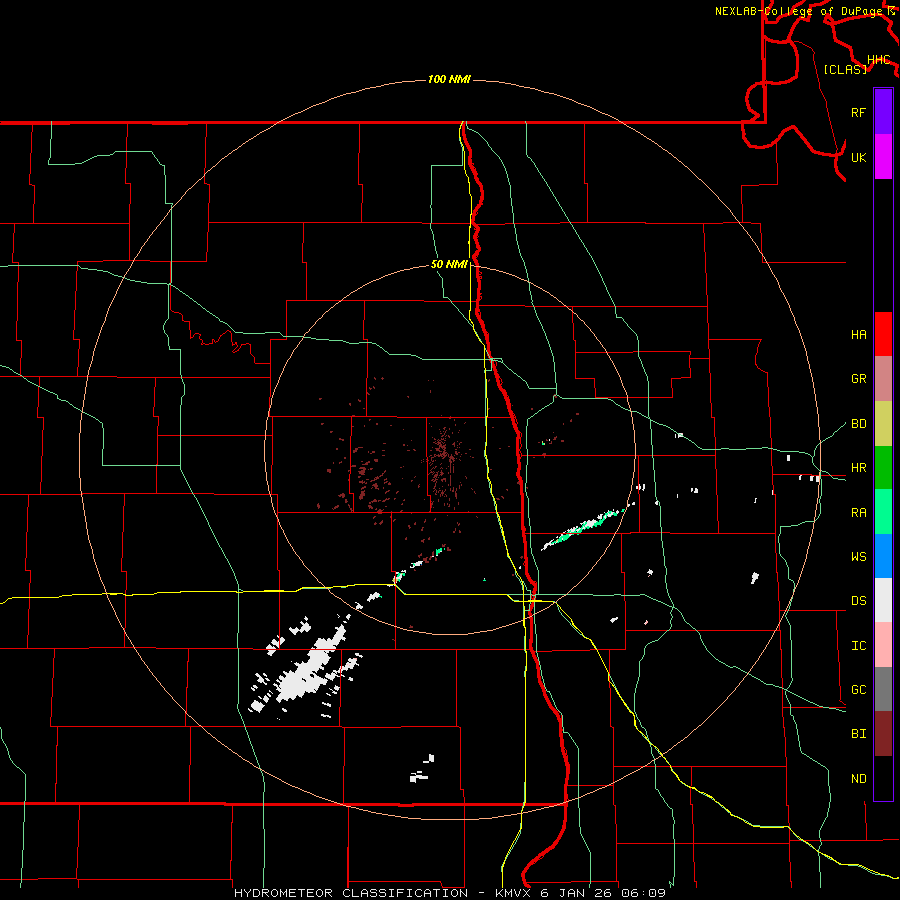Click the [CLAS] units label
Screen dimensions: 900x900
845,69
